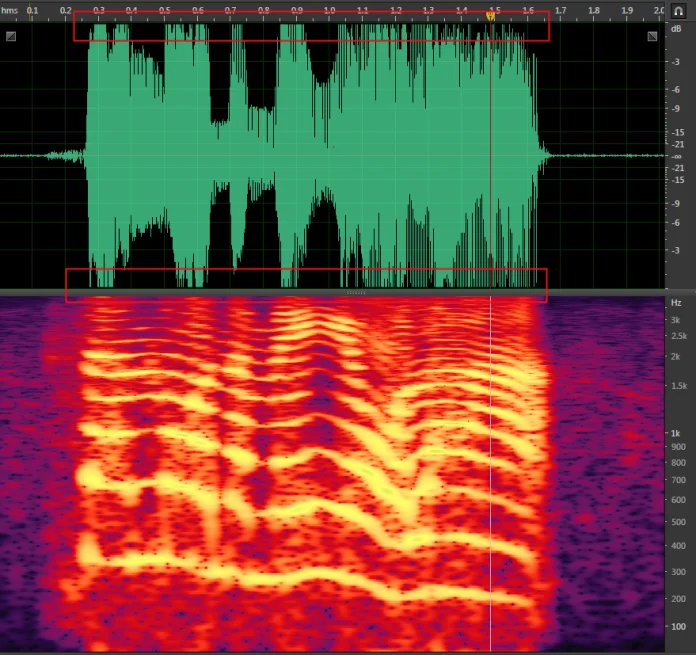This screenshot has height=655, width=696.
Task: Click the 700 Hz scale label
Action: point(678,480)
